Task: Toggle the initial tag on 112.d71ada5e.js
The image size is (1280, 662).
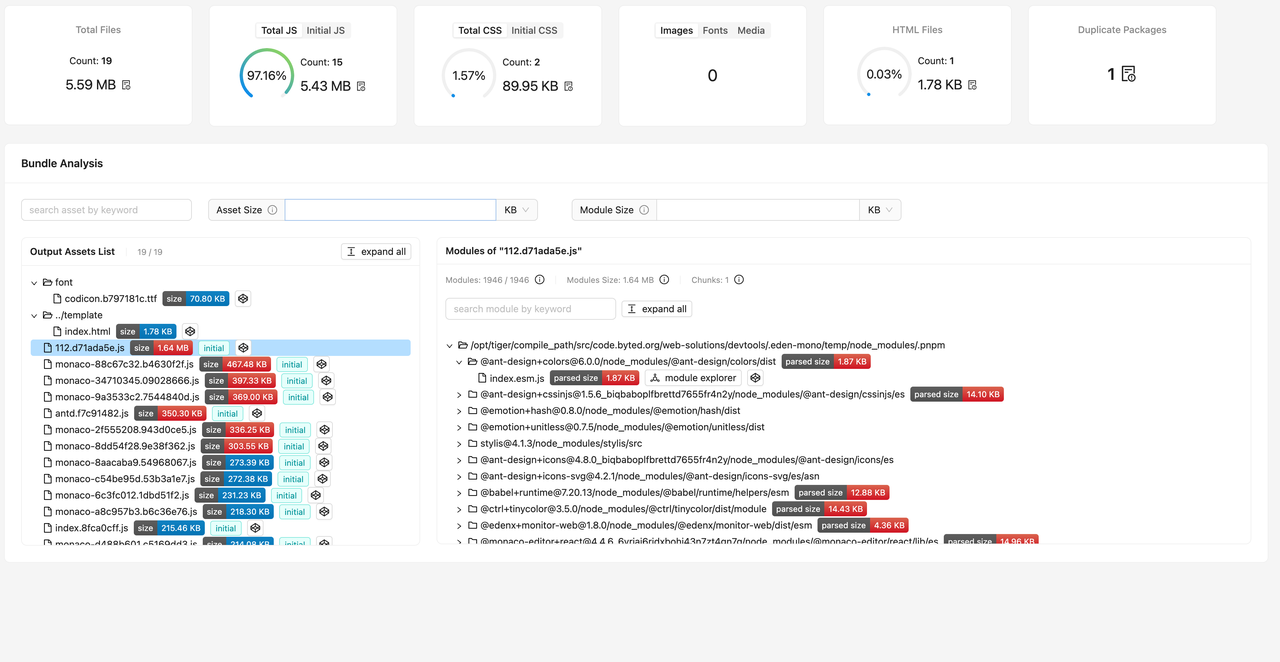Action: (x=214, y=347)
